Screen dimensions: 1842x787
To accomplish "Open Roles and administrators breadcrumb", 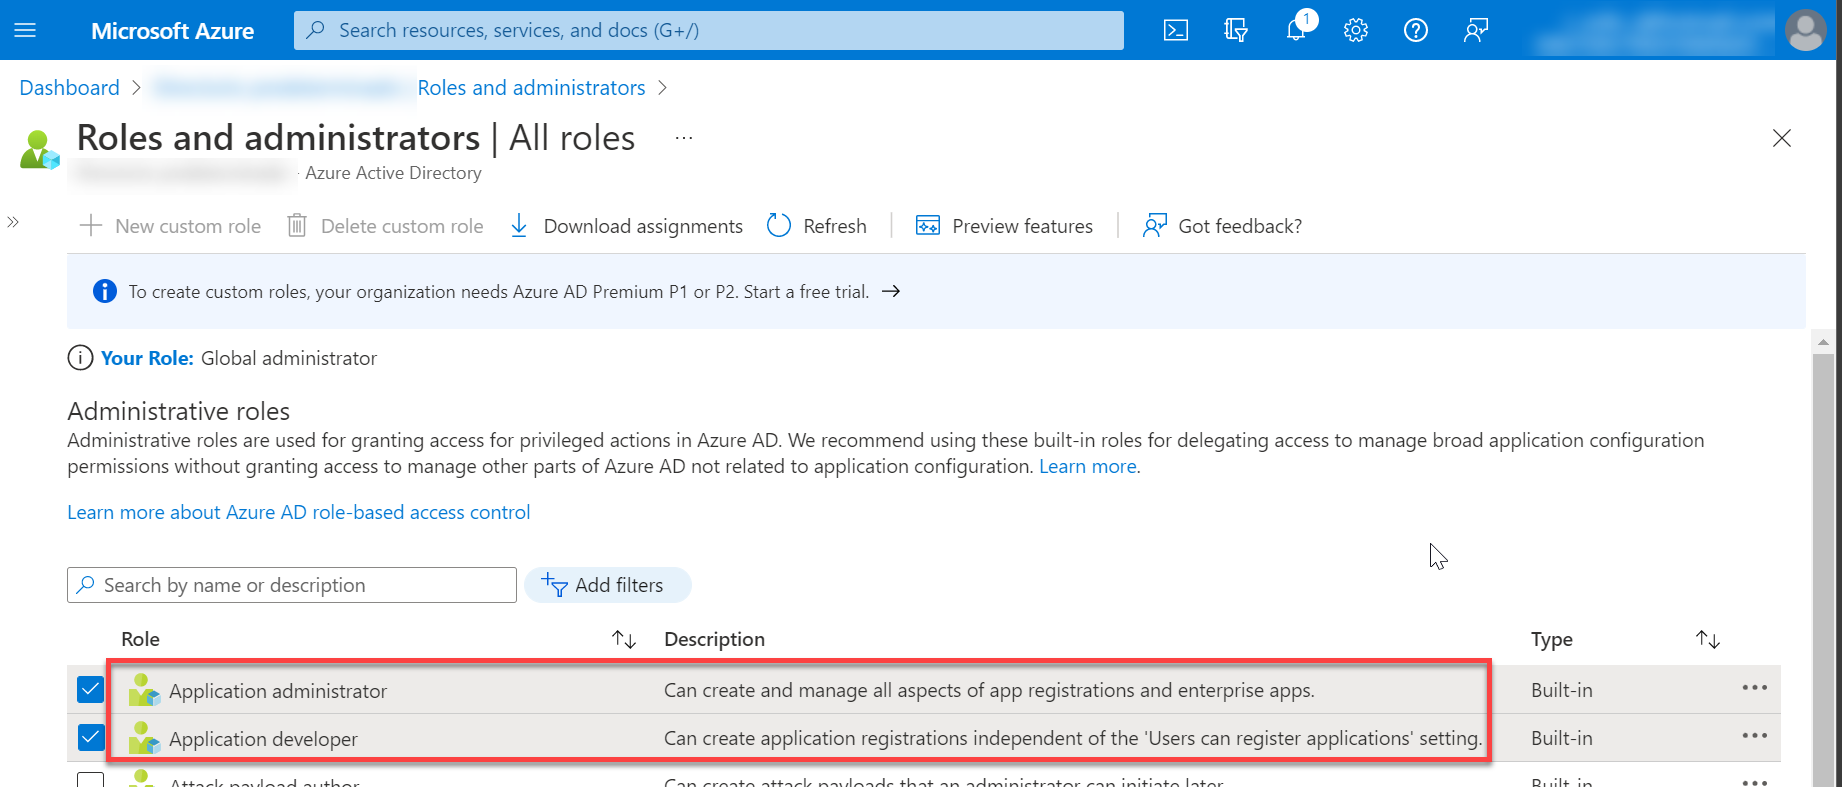I will (x=531, y=88).
